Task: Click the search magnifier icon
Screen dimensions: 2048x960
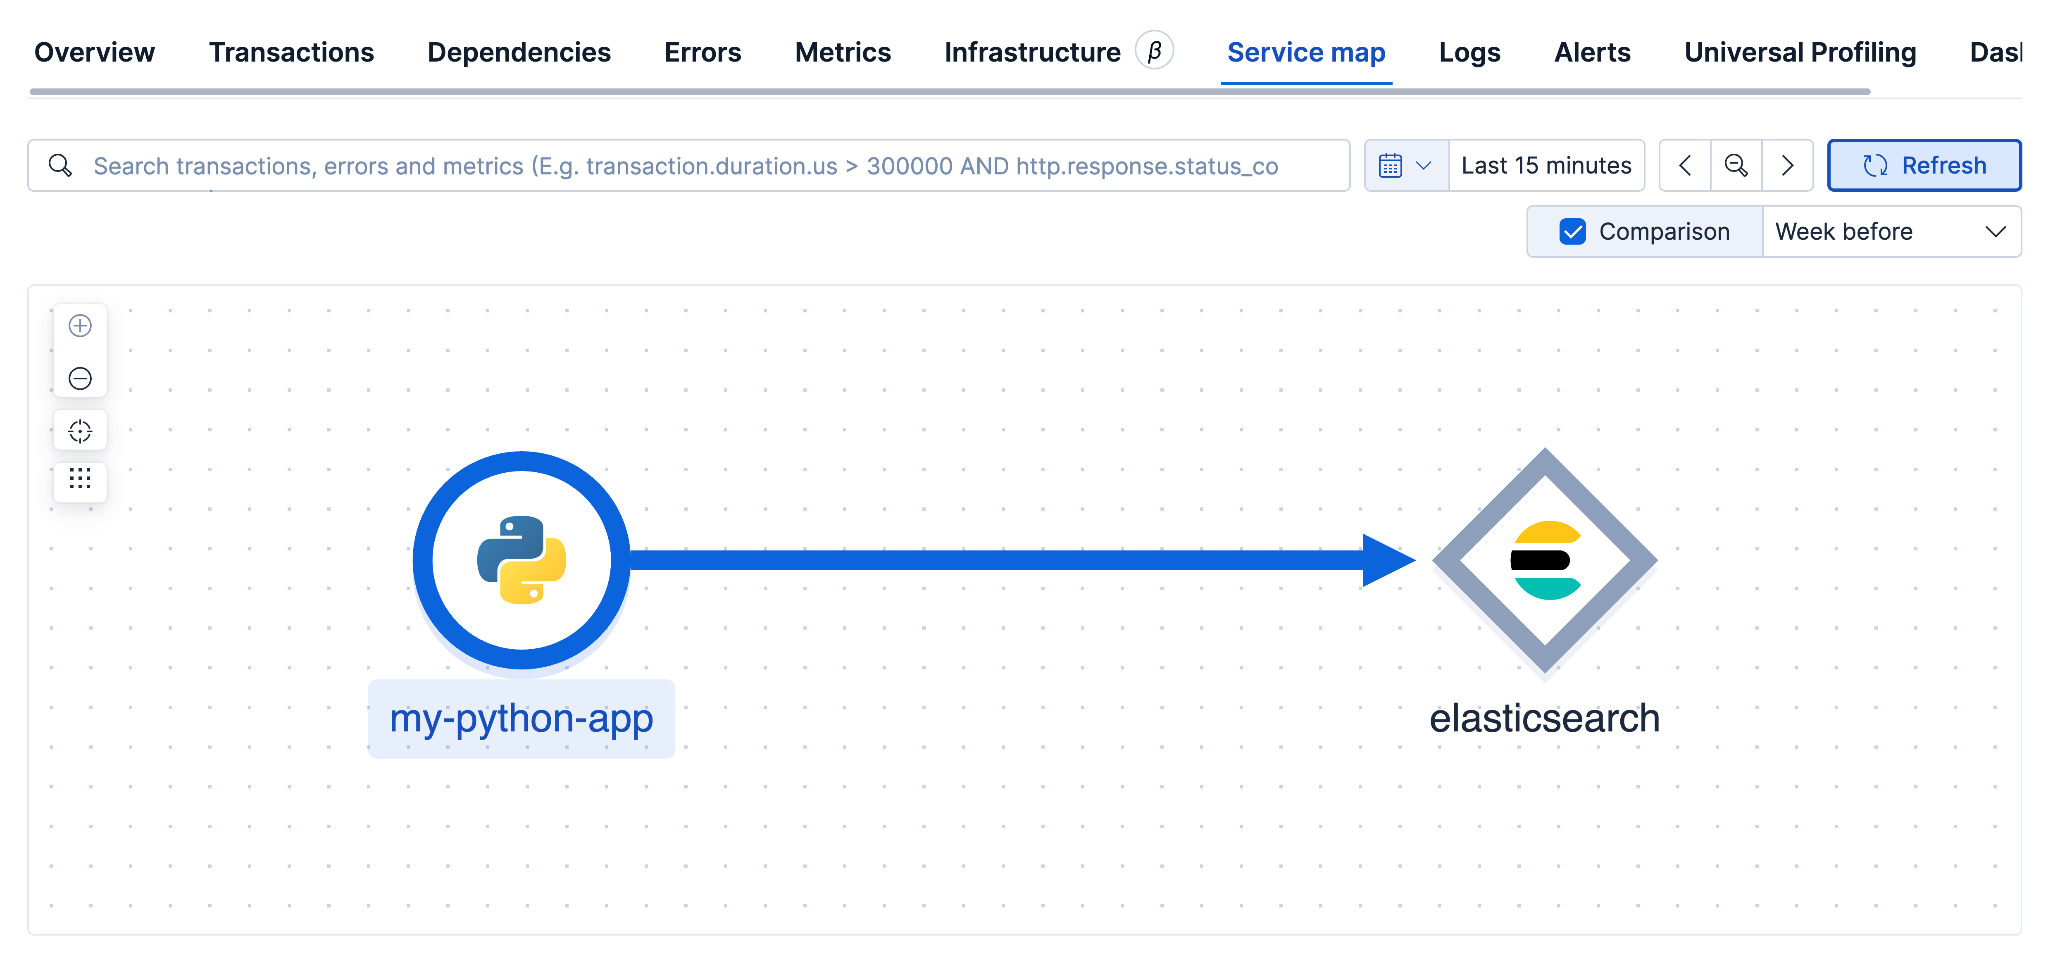Action: 61,166
